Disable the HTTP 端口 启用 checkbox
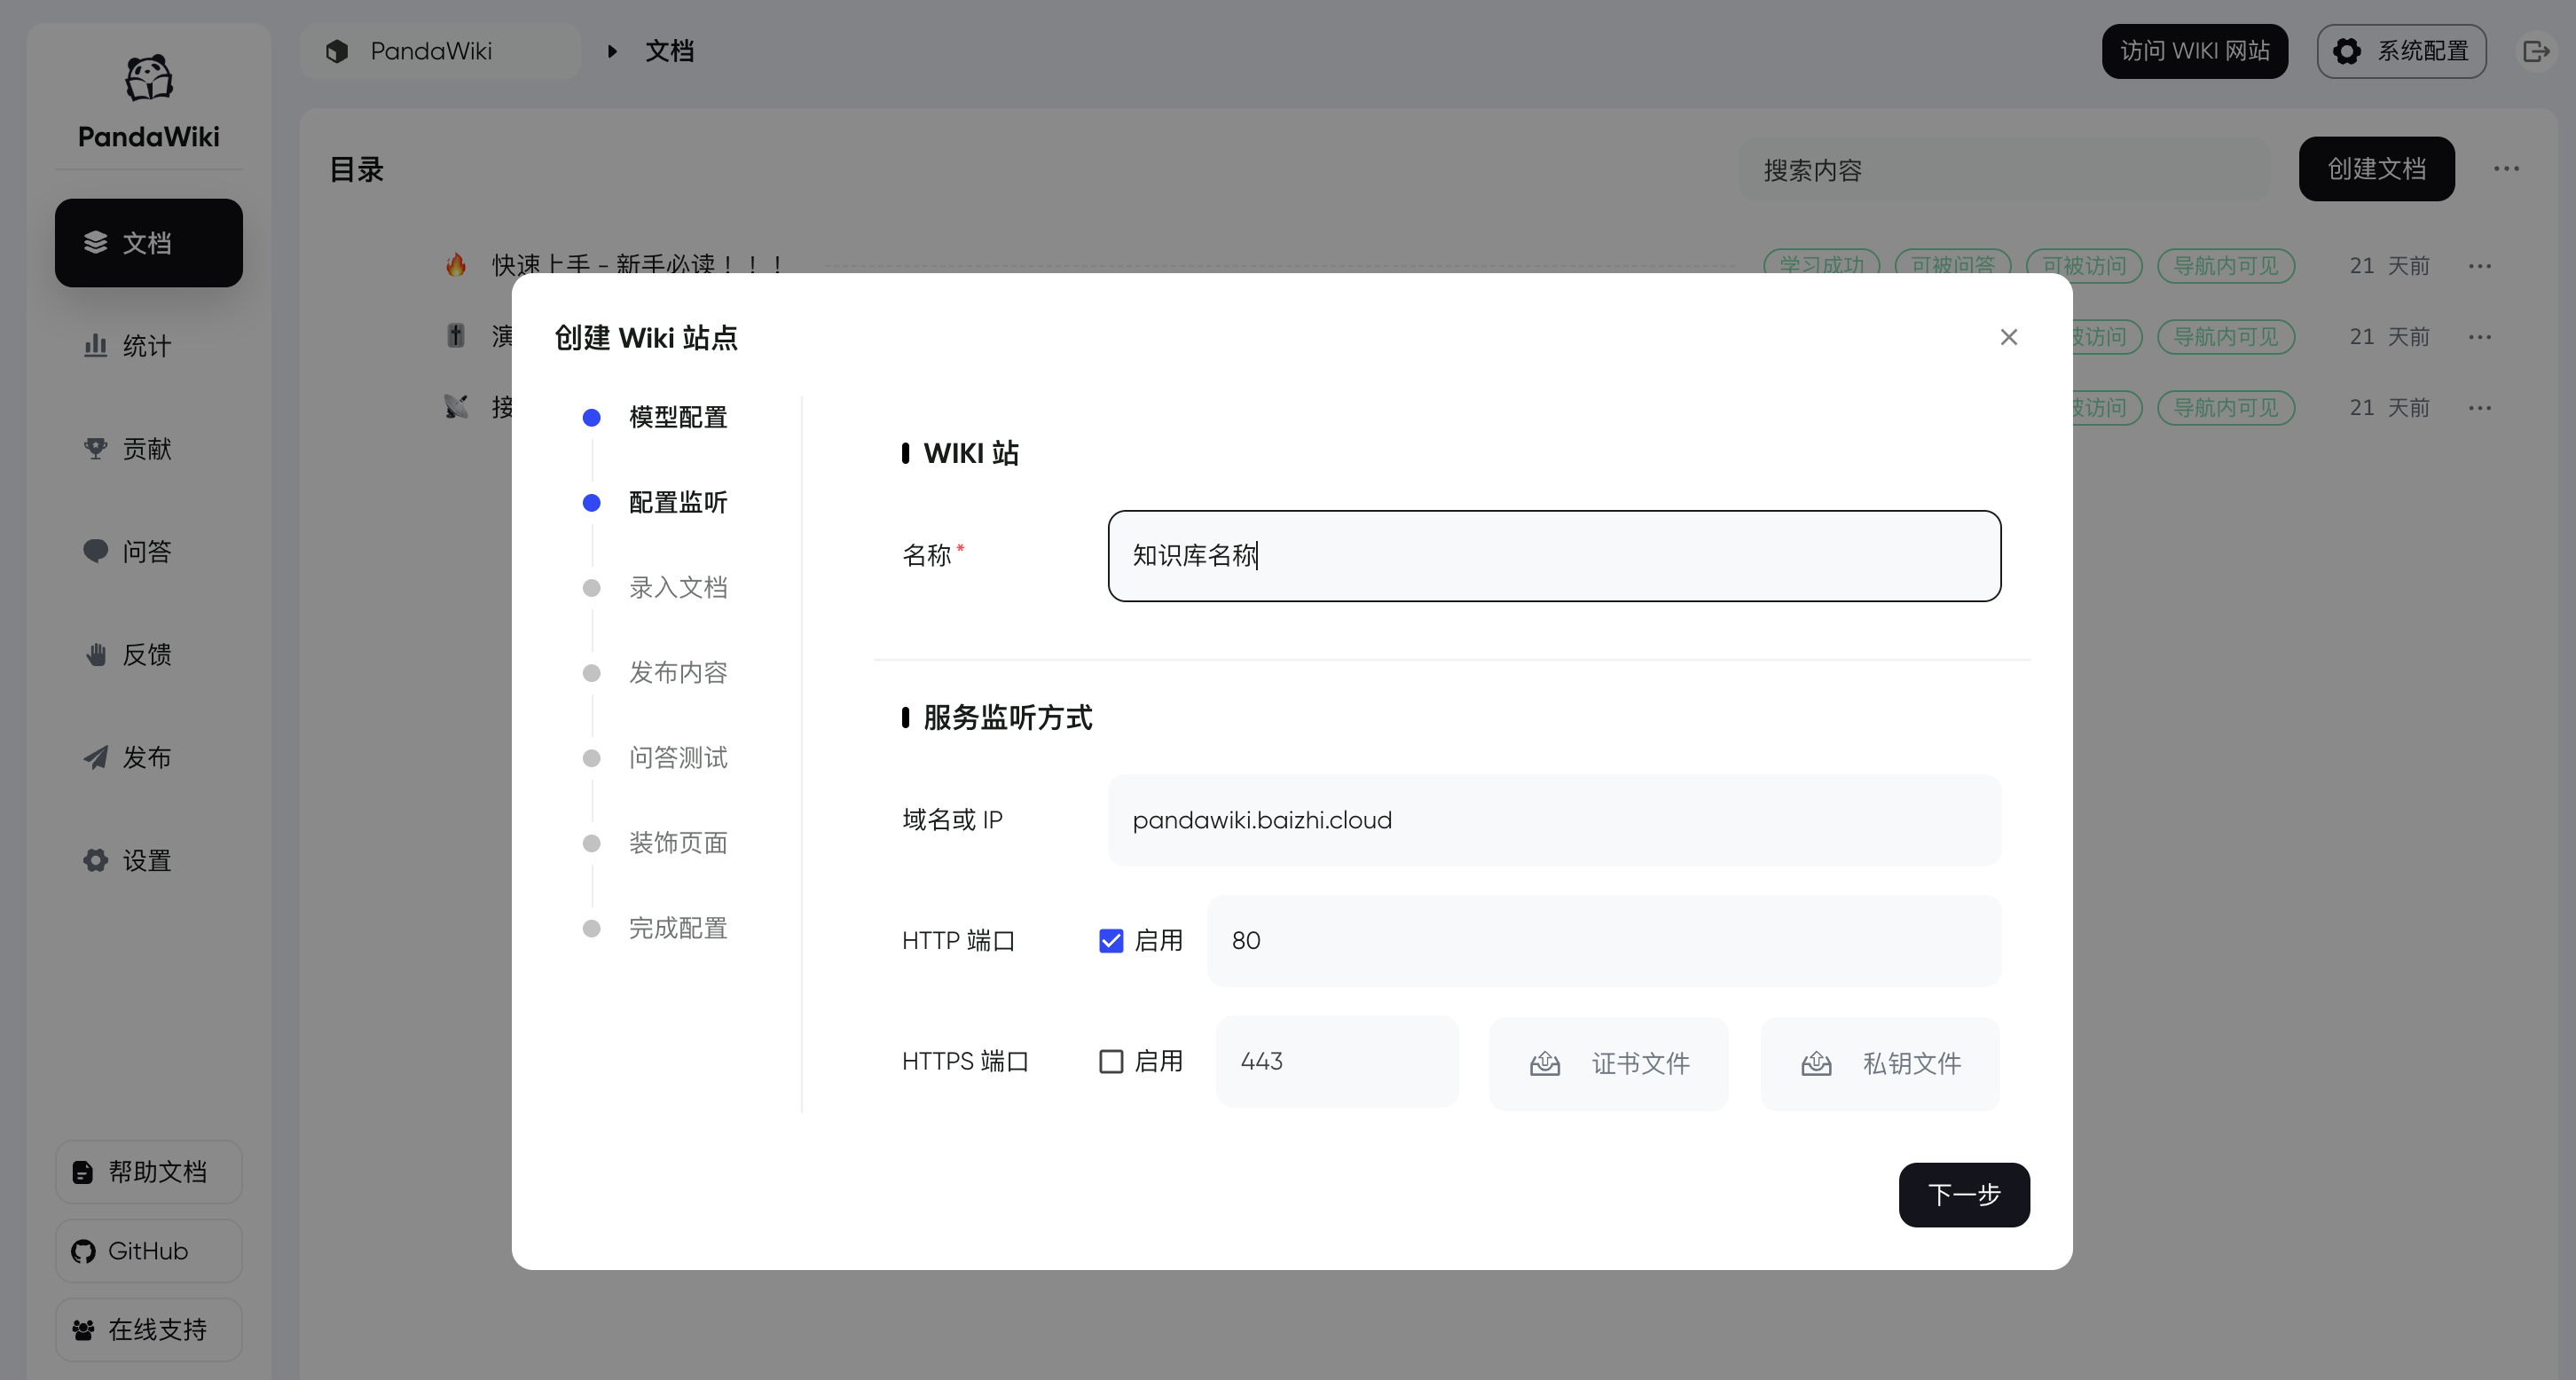This screenshot has height=1380, width=2576. (1111, 941)
